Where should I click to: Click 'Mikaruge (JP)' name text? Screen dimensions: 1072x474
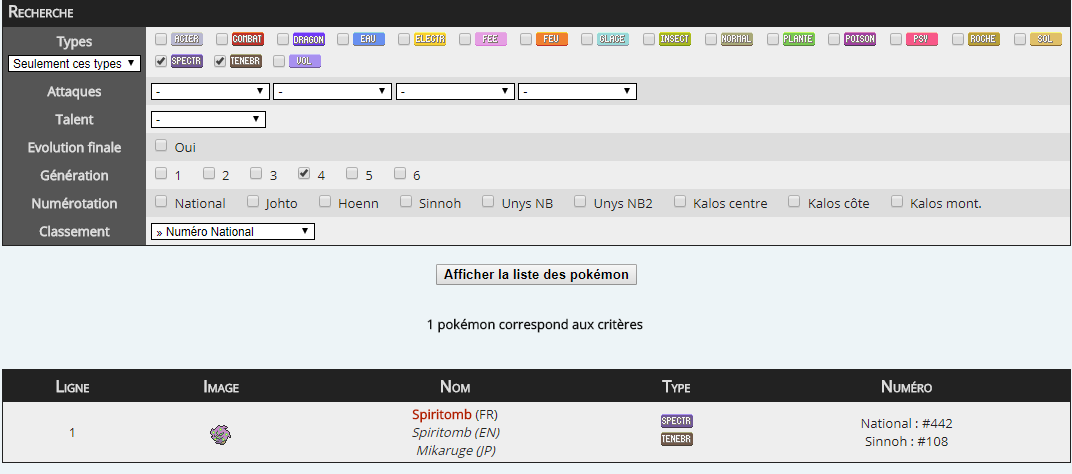pyautogui.click(x=455, y=450)
